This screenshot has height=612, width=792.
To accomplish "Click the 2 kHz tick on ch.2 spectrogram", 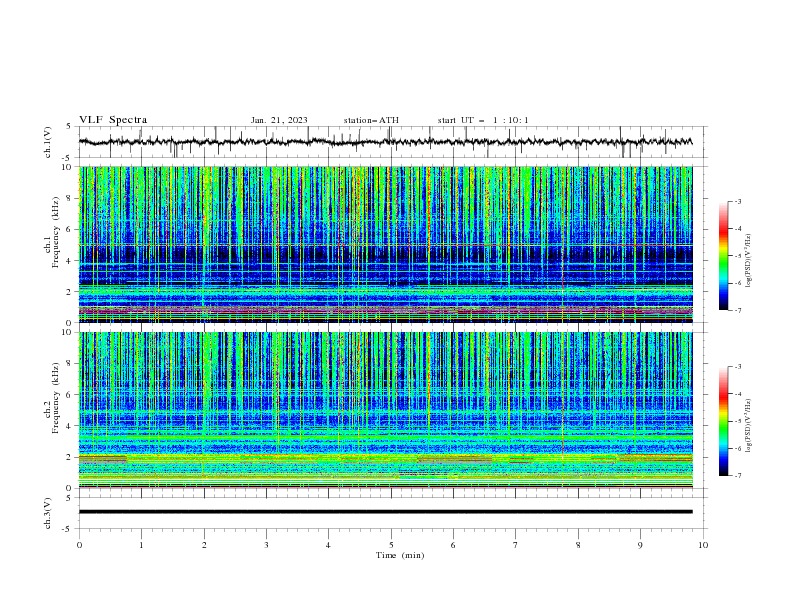I will pyautogui.click(x=70, y=457).
